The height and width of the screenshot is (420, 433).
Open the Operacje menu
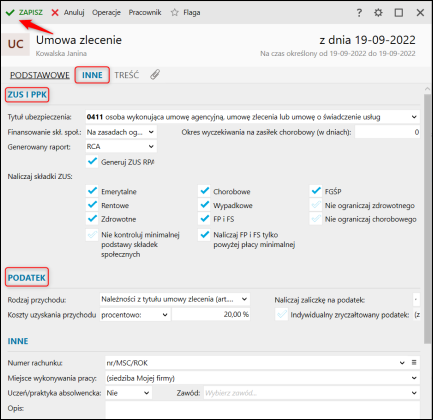pyautogui.click(x=106, y=13)
